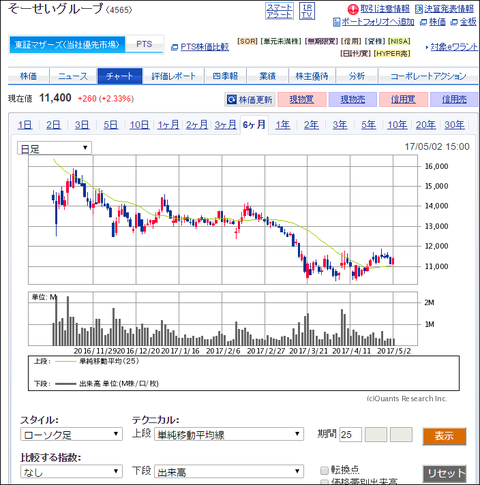Select the 3年 chart period
Image resolution: width=480 pixels, height=485 pixels.
340,125
